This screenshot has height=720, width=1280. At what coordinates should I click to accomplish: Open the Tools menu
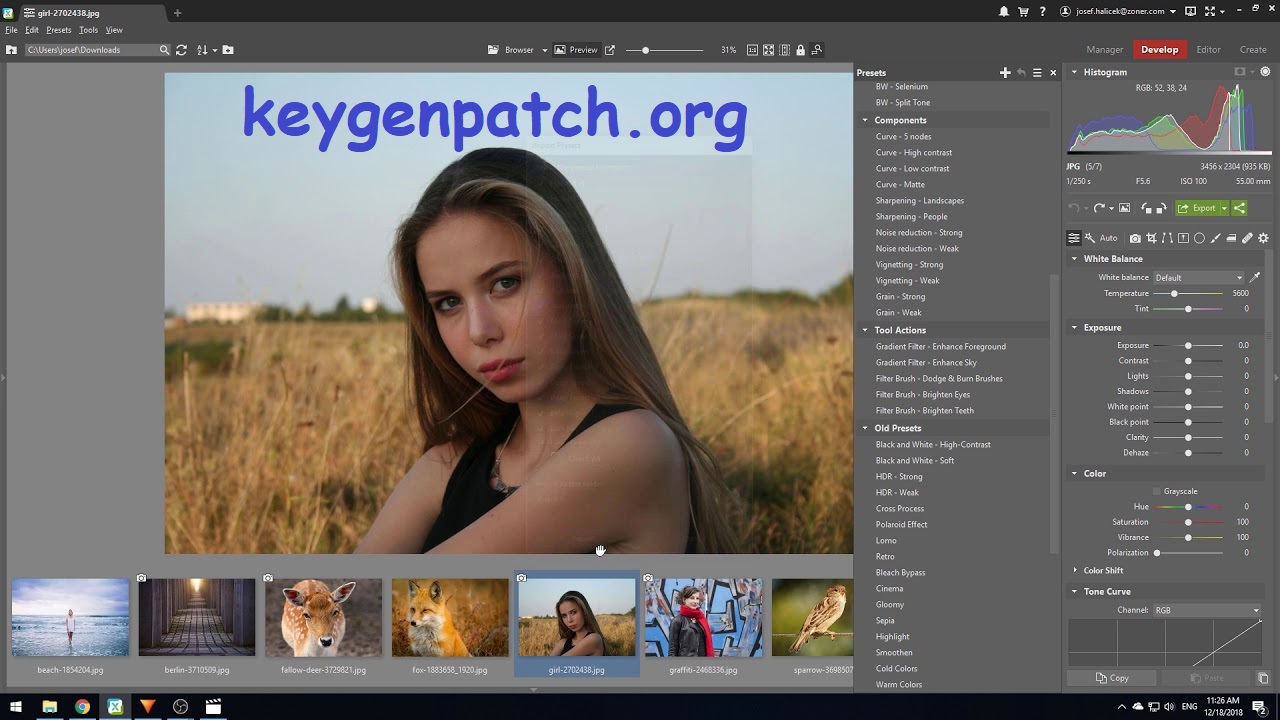[89, 30]
